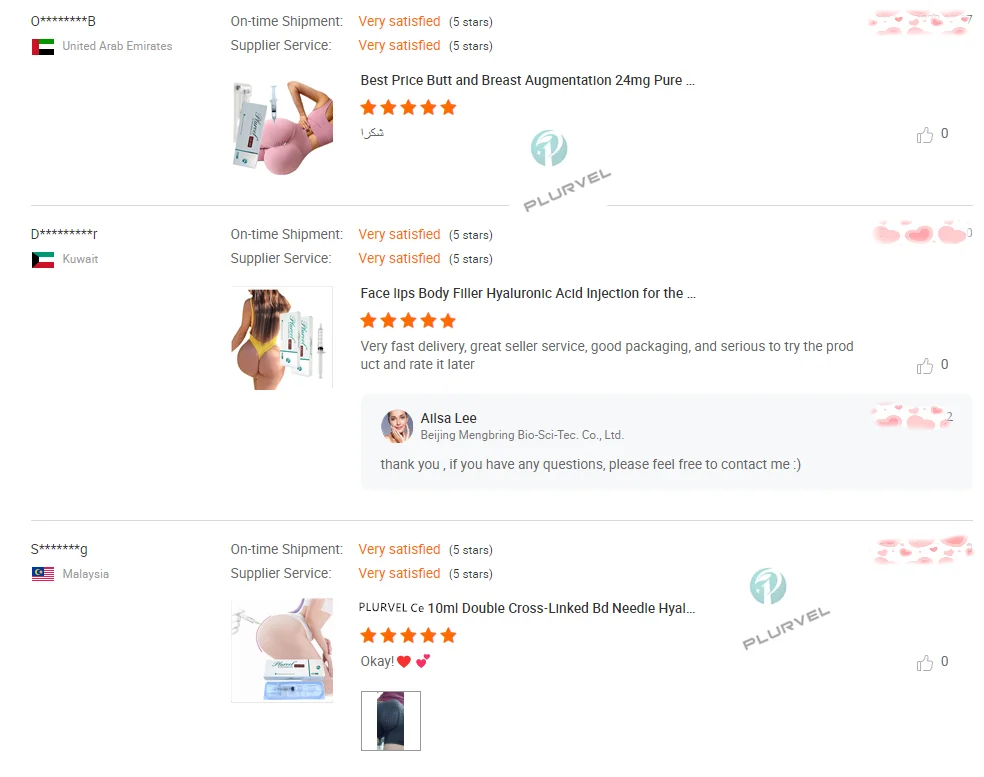
Task: Open product thumbnail in Malaysia review
Action: tap(282, 650)
